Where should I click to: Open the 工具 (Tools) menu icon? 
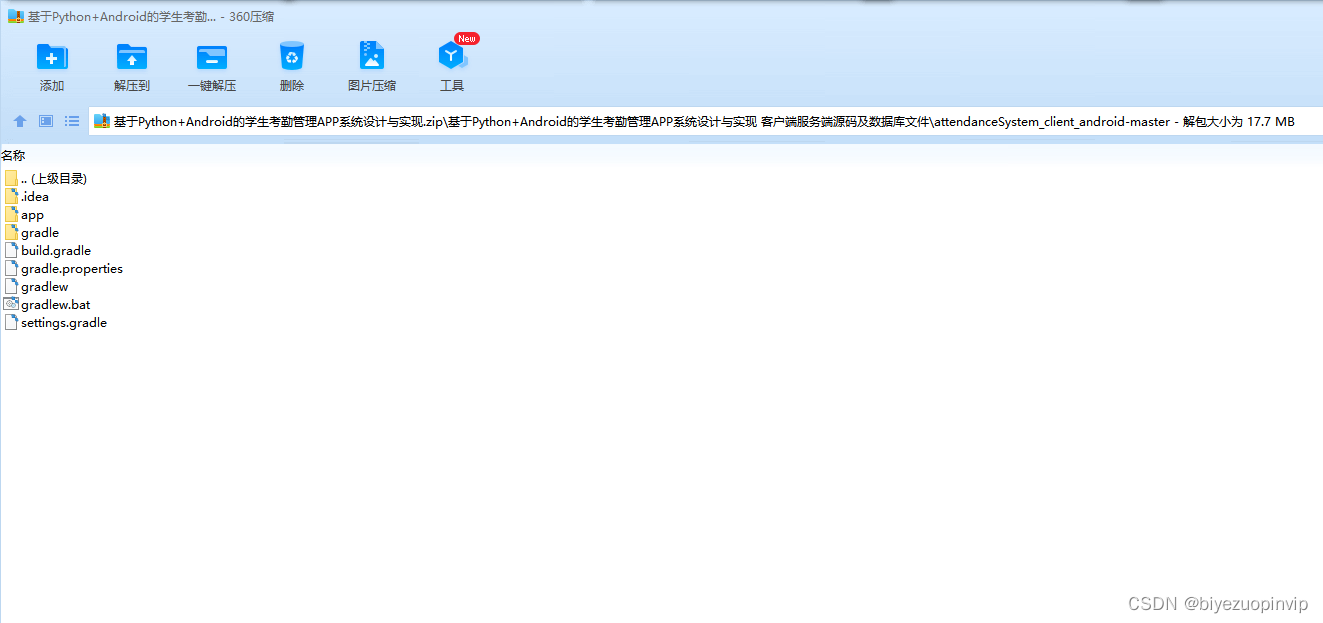point(451,62)
